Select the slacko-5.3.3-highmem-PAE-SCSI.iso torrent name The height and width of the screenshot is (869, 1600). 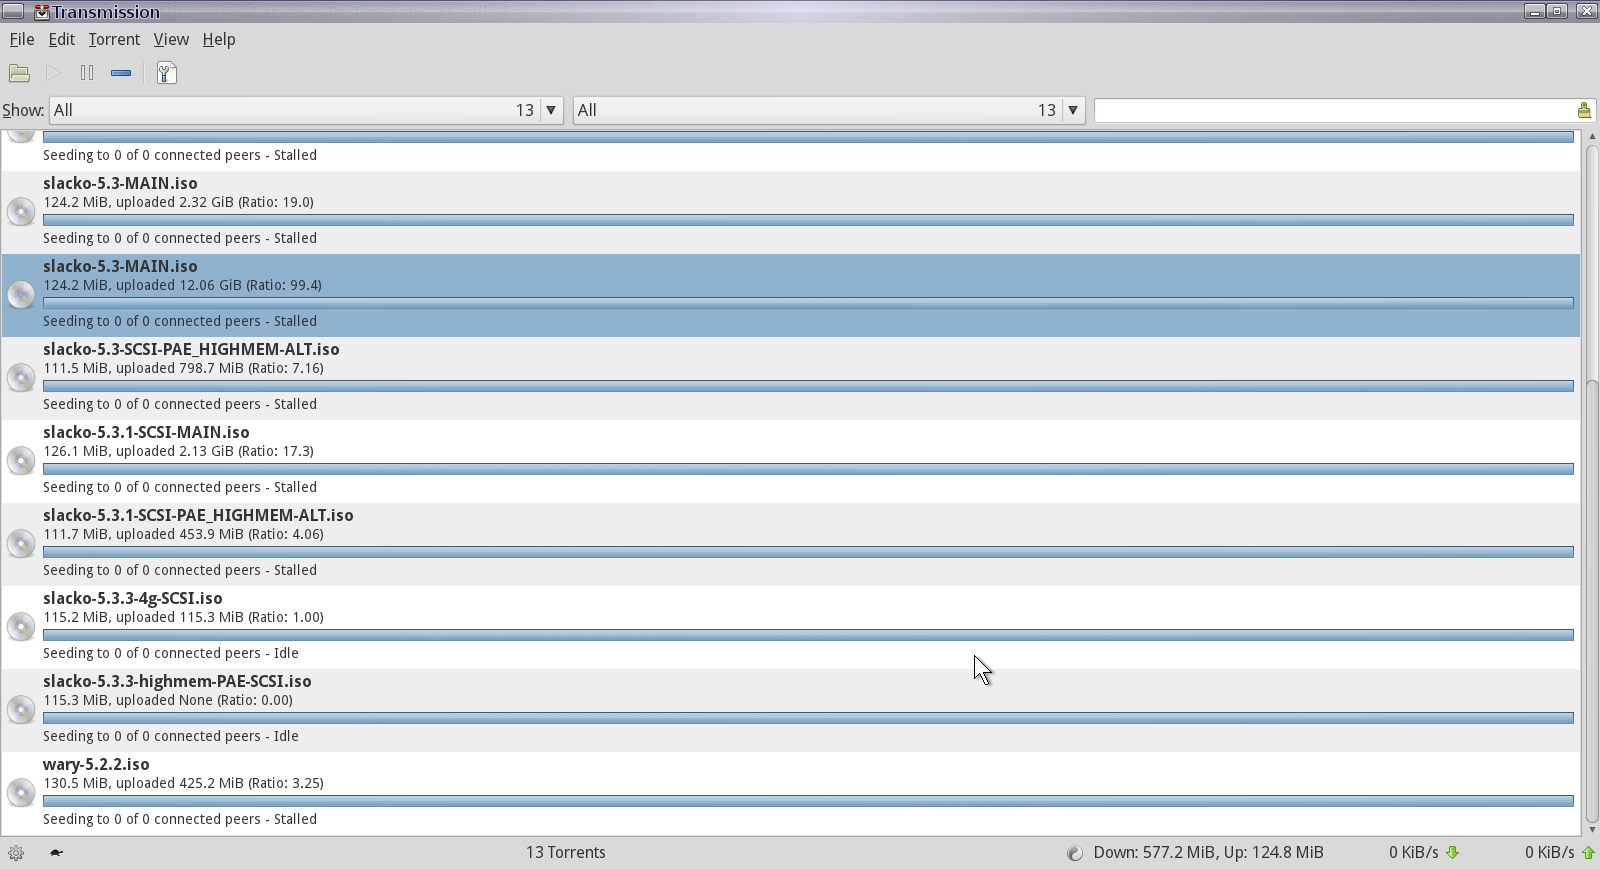177,681
